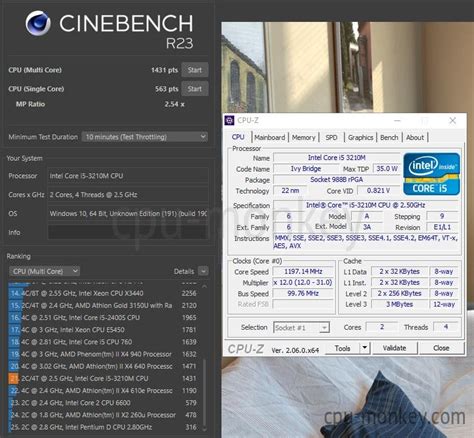Screen dimensions: 474x438
Task: Select ranking row AMD Athlon Gold 3150U
Action: (104, 306)
